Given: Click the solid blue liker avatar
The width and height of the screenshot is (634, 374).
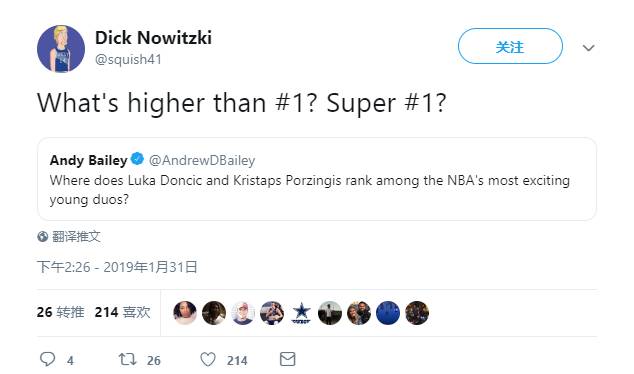Looking at the screenshot, I should (x=388, y=313).
